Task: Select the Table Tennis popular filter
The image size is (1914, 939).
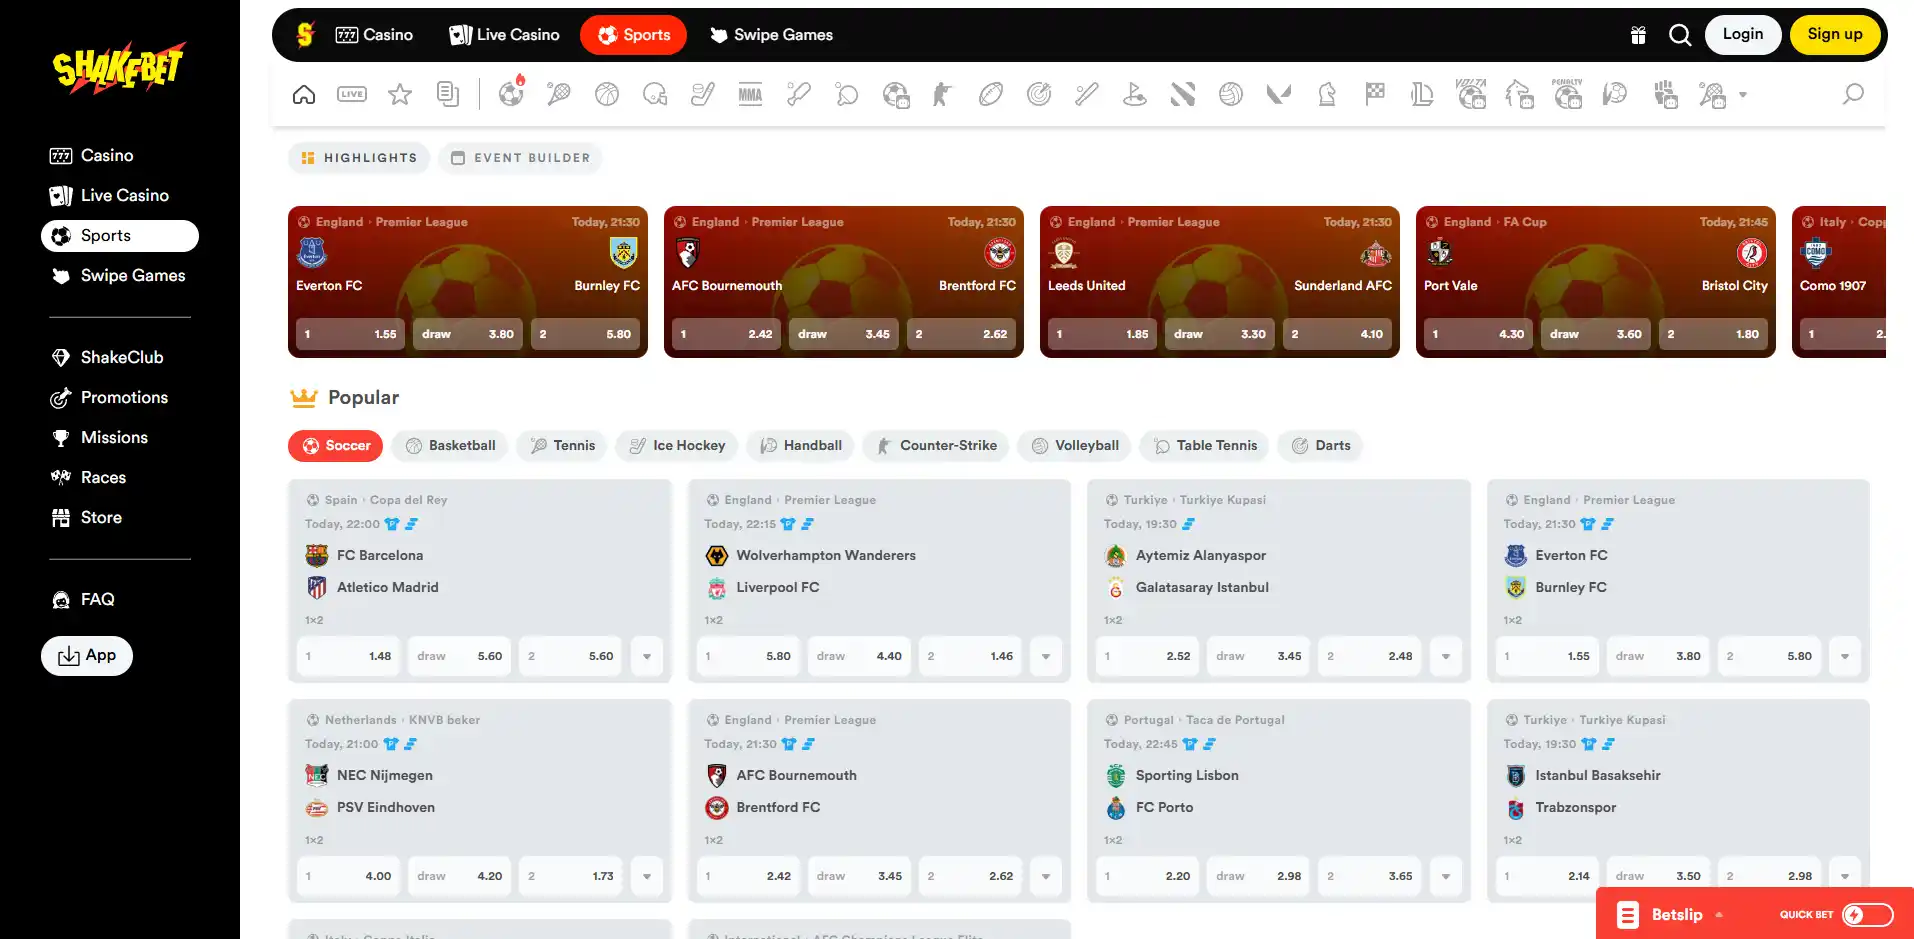Action: coord(1205,446)
